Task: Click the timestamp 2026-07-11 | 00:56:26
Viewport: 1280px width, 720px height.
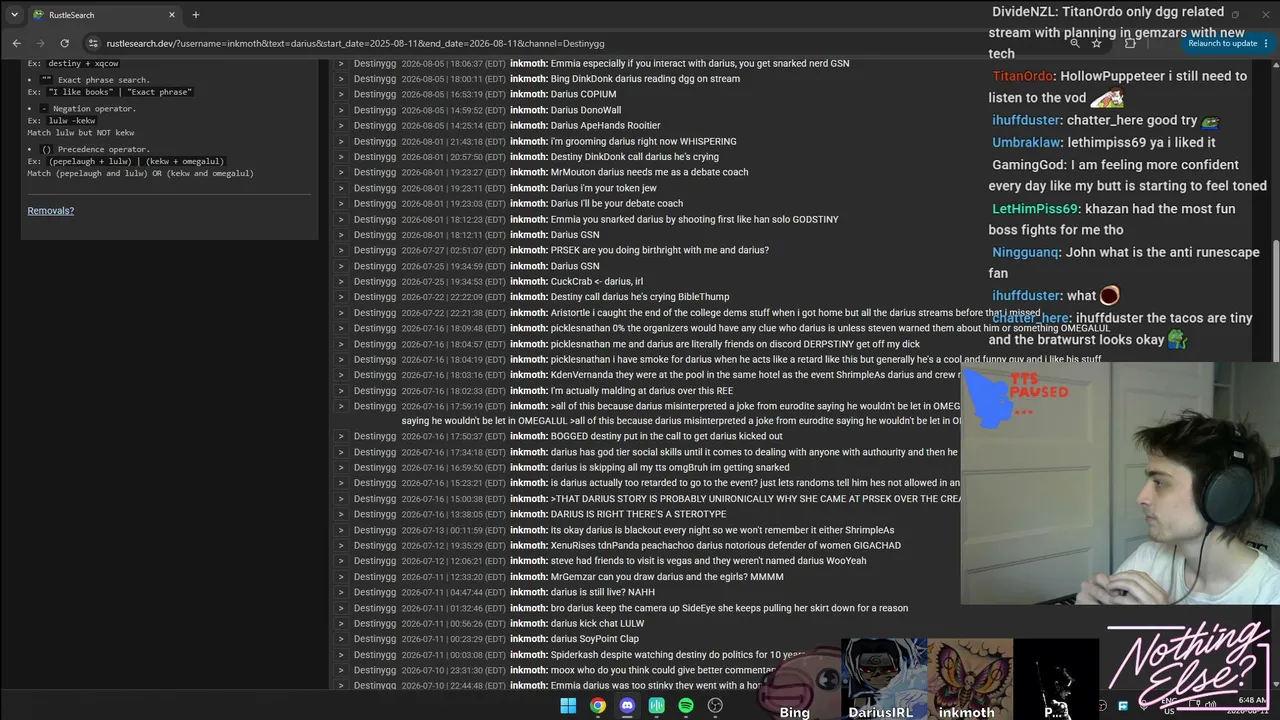Action: 453,623
